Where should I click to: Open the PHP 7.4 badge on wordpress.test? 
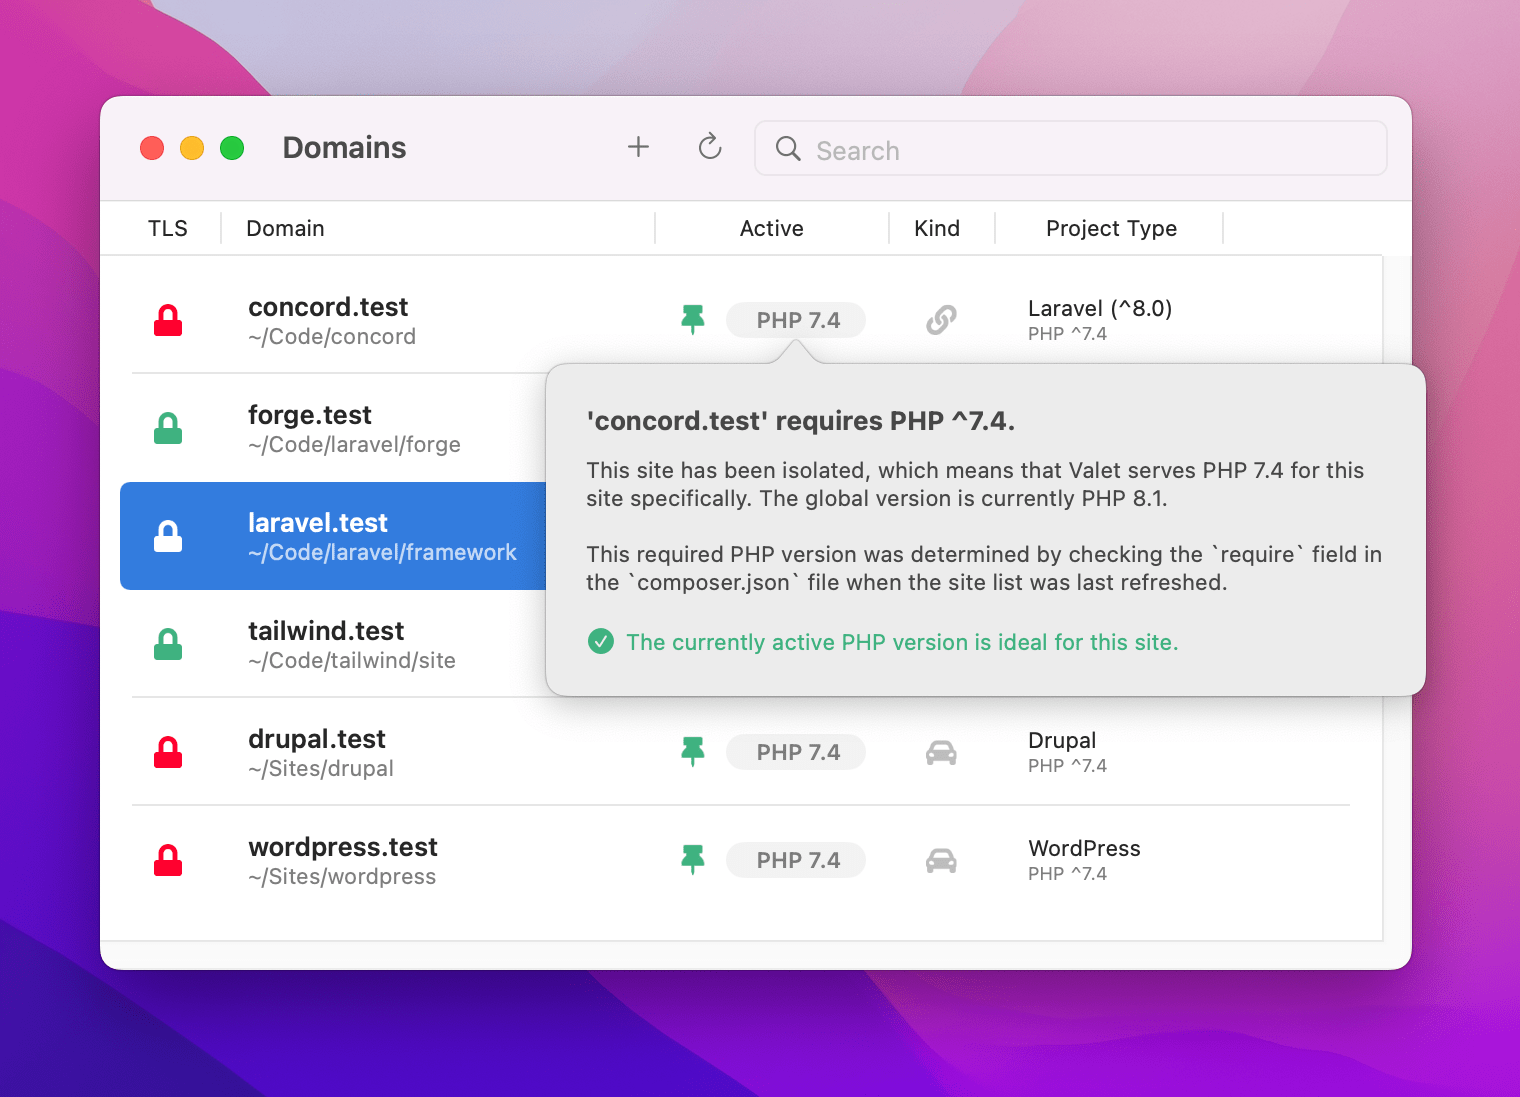pos(797,861)
